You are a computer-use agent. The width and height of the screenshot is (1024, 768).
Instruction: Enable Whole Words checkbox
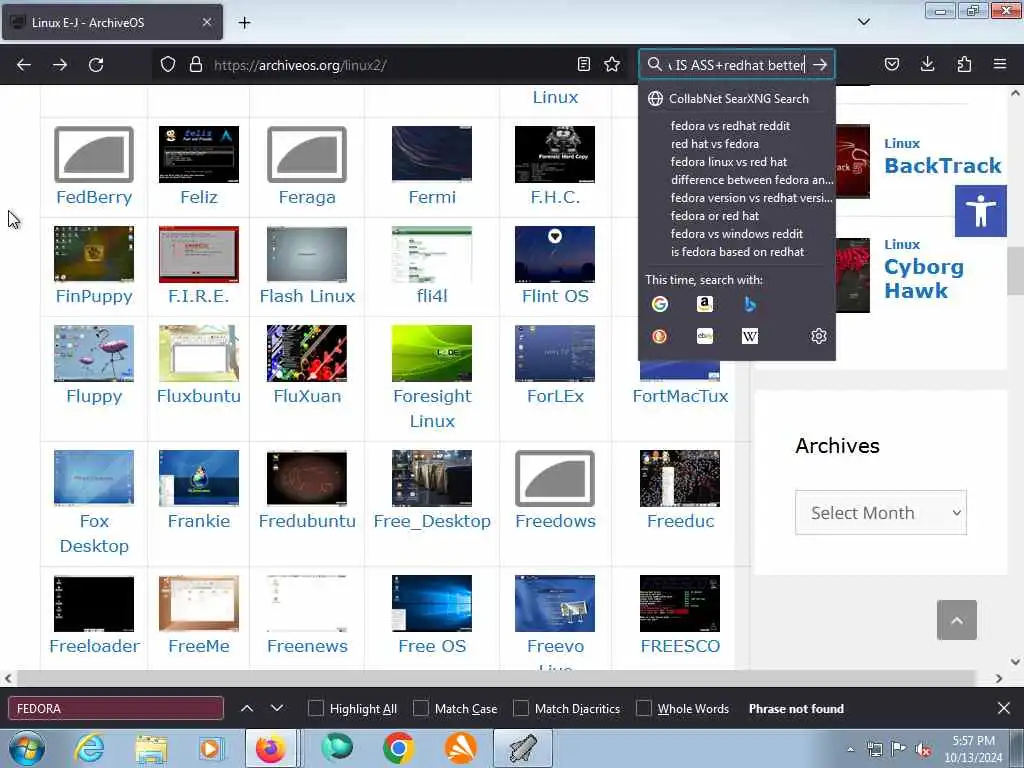[643, 709]
